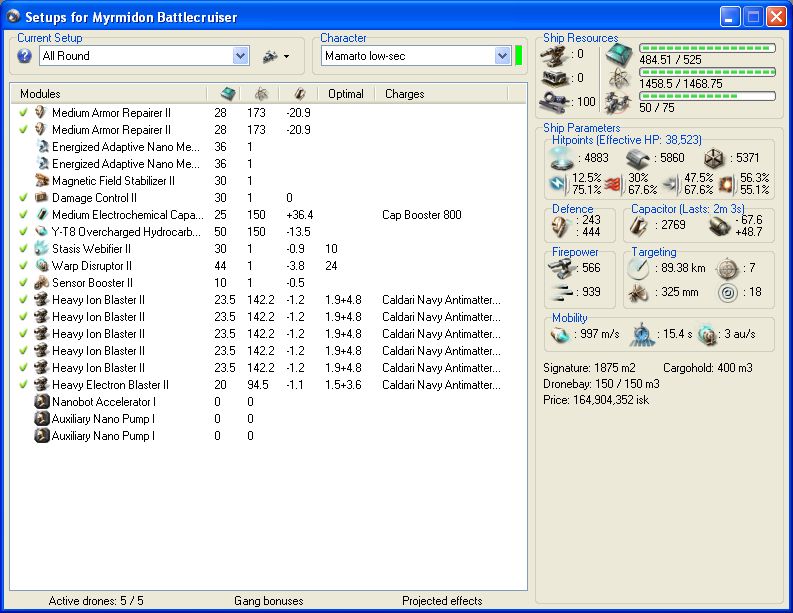
Task: Click the Heavy Electron Blaster II icon
Action: pos(42,385)
